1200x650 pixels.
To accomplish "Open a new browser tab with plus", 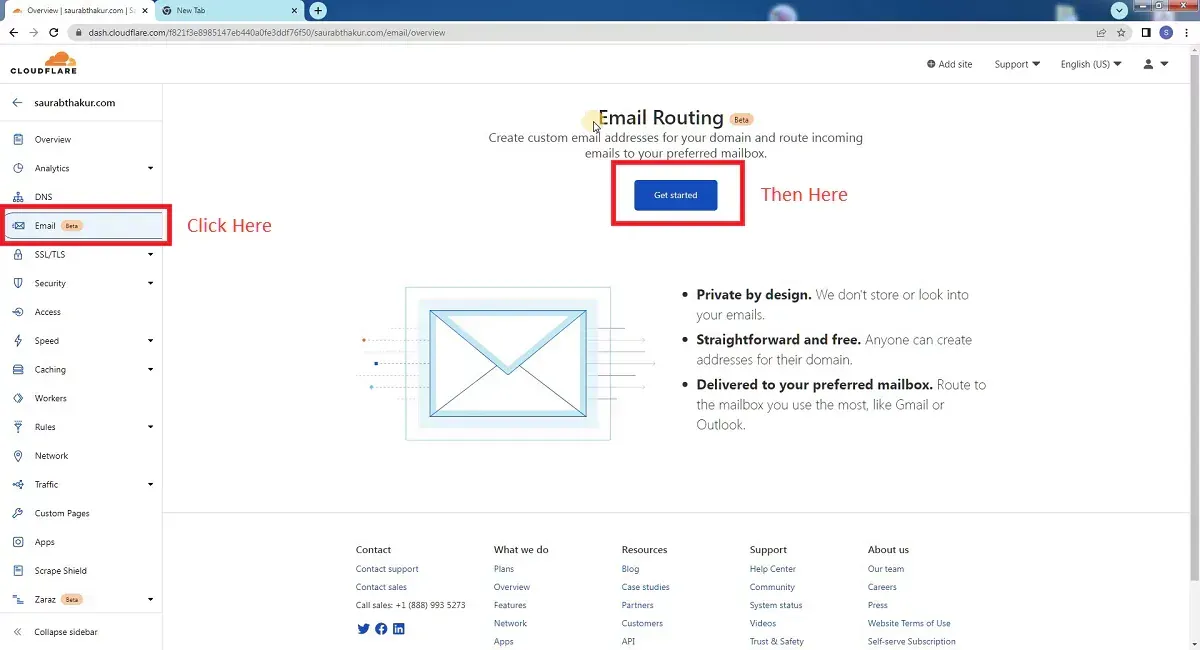I will click(318, 10).
